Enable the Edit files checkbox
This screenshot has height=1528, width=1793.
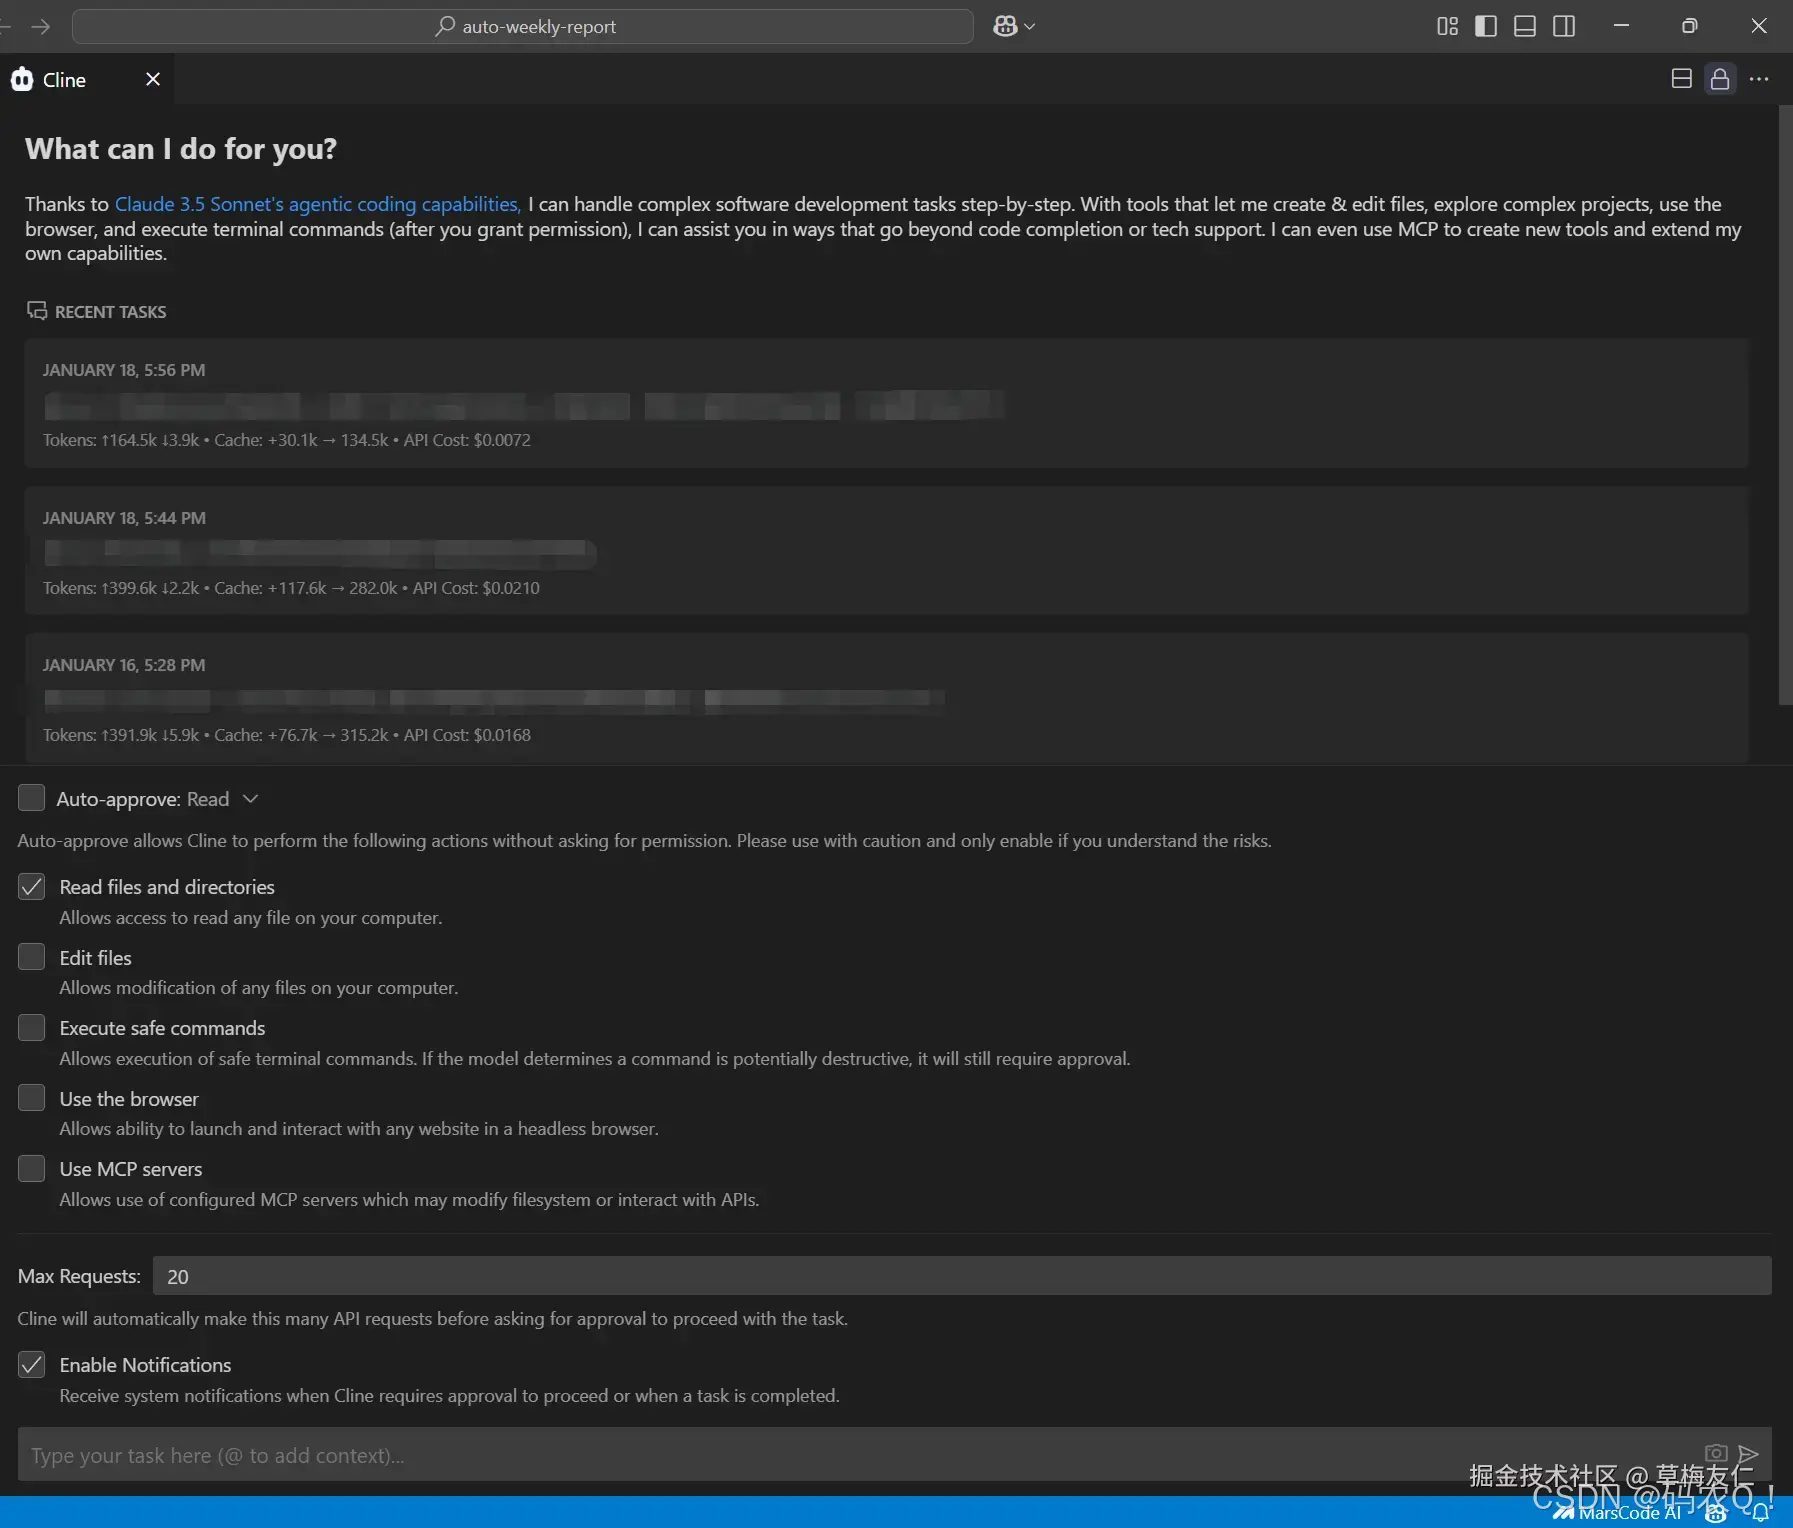32,957
